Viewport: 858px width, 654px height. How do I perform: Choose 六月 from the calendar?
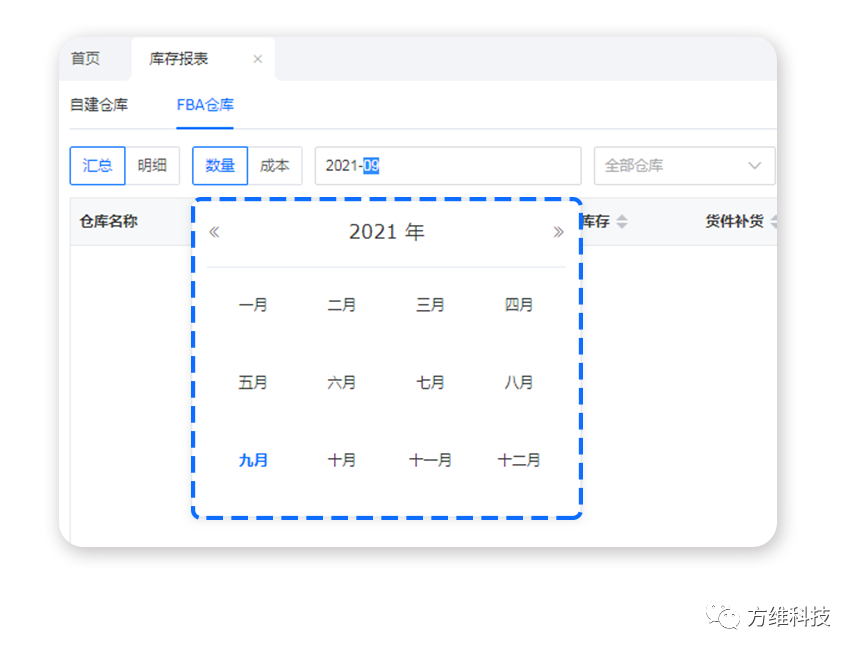click(x=341, y=382)
